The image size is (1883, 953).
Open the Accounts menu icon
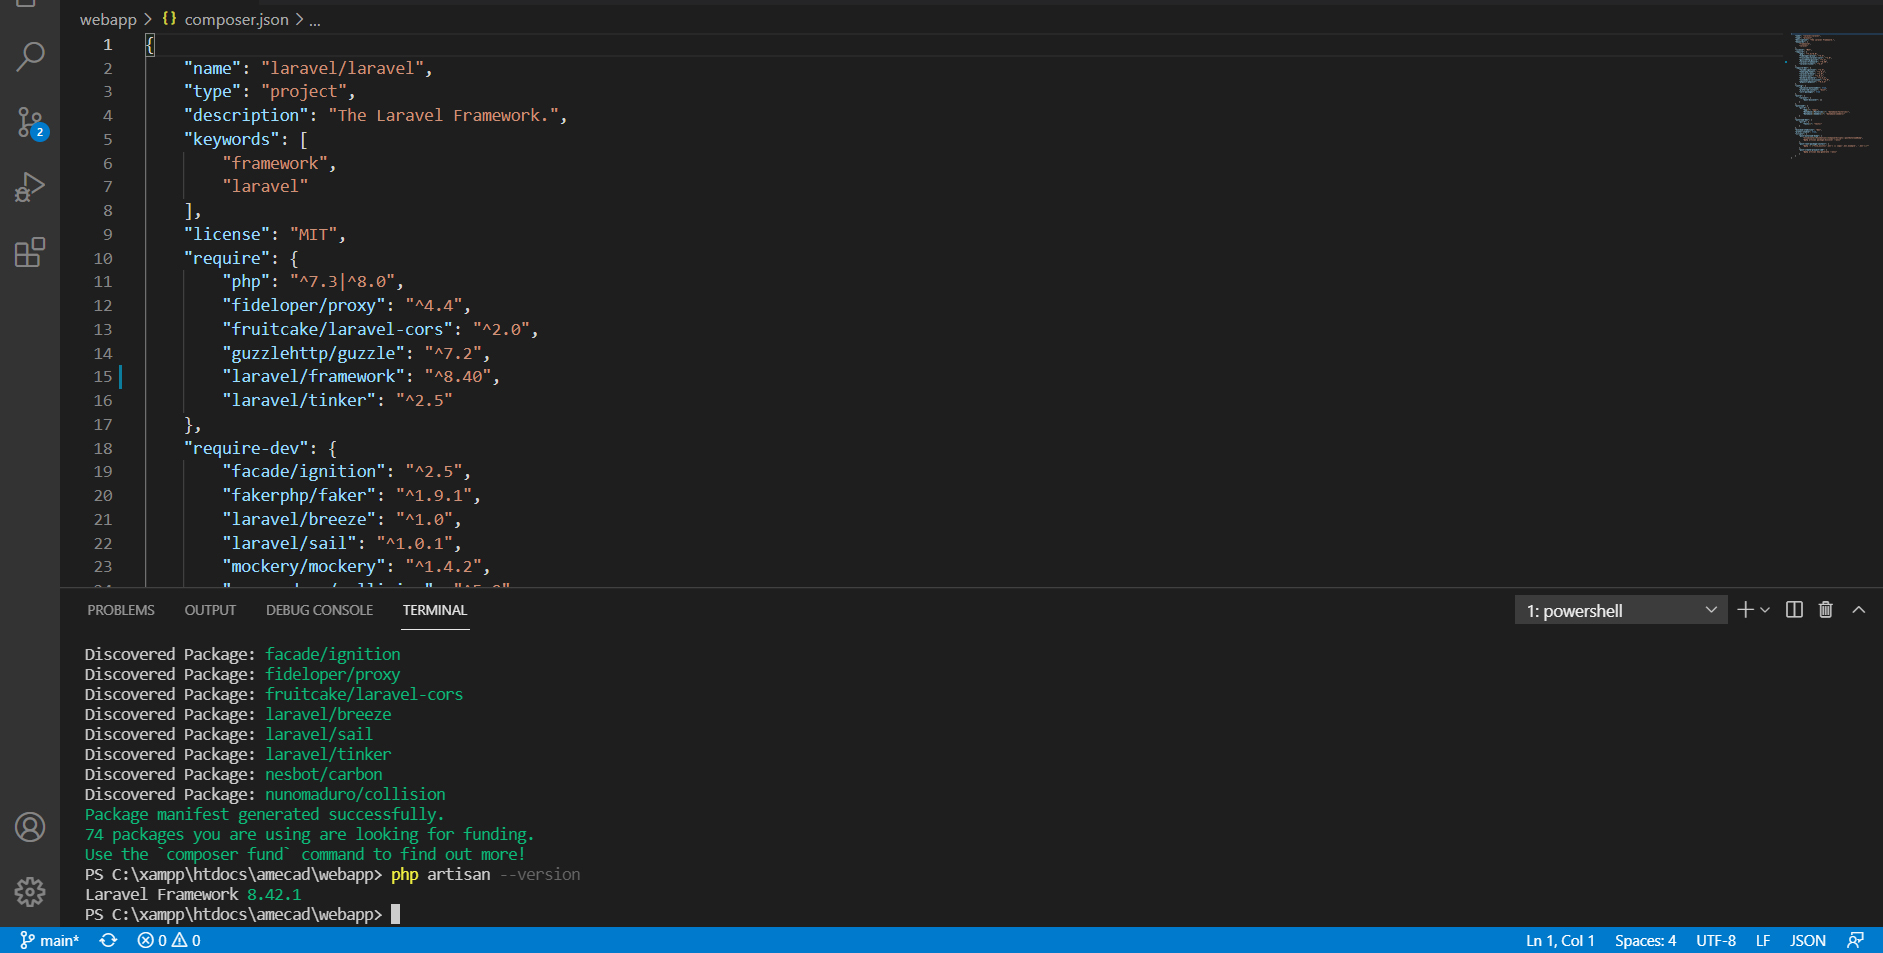pyautogui.click(x=30, y=827)
